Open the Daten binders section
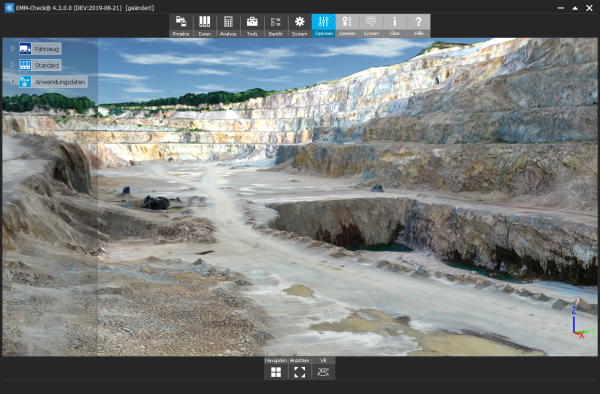This screenshot has height=394, width=600. coord(204,26)
